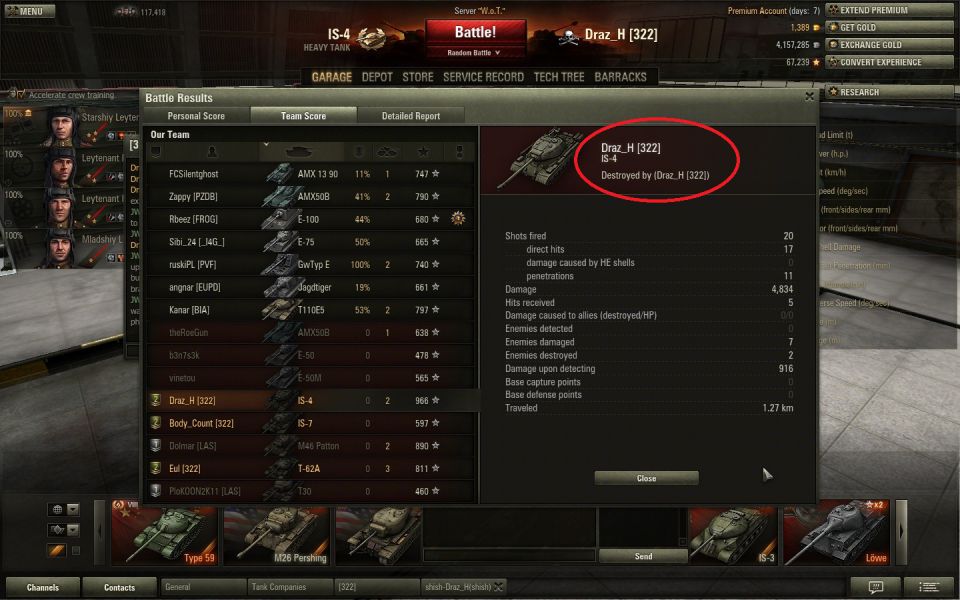960x600 pixels.
Task: Open the nation filter dropdown with globe
Action: (x=64, y=509)
